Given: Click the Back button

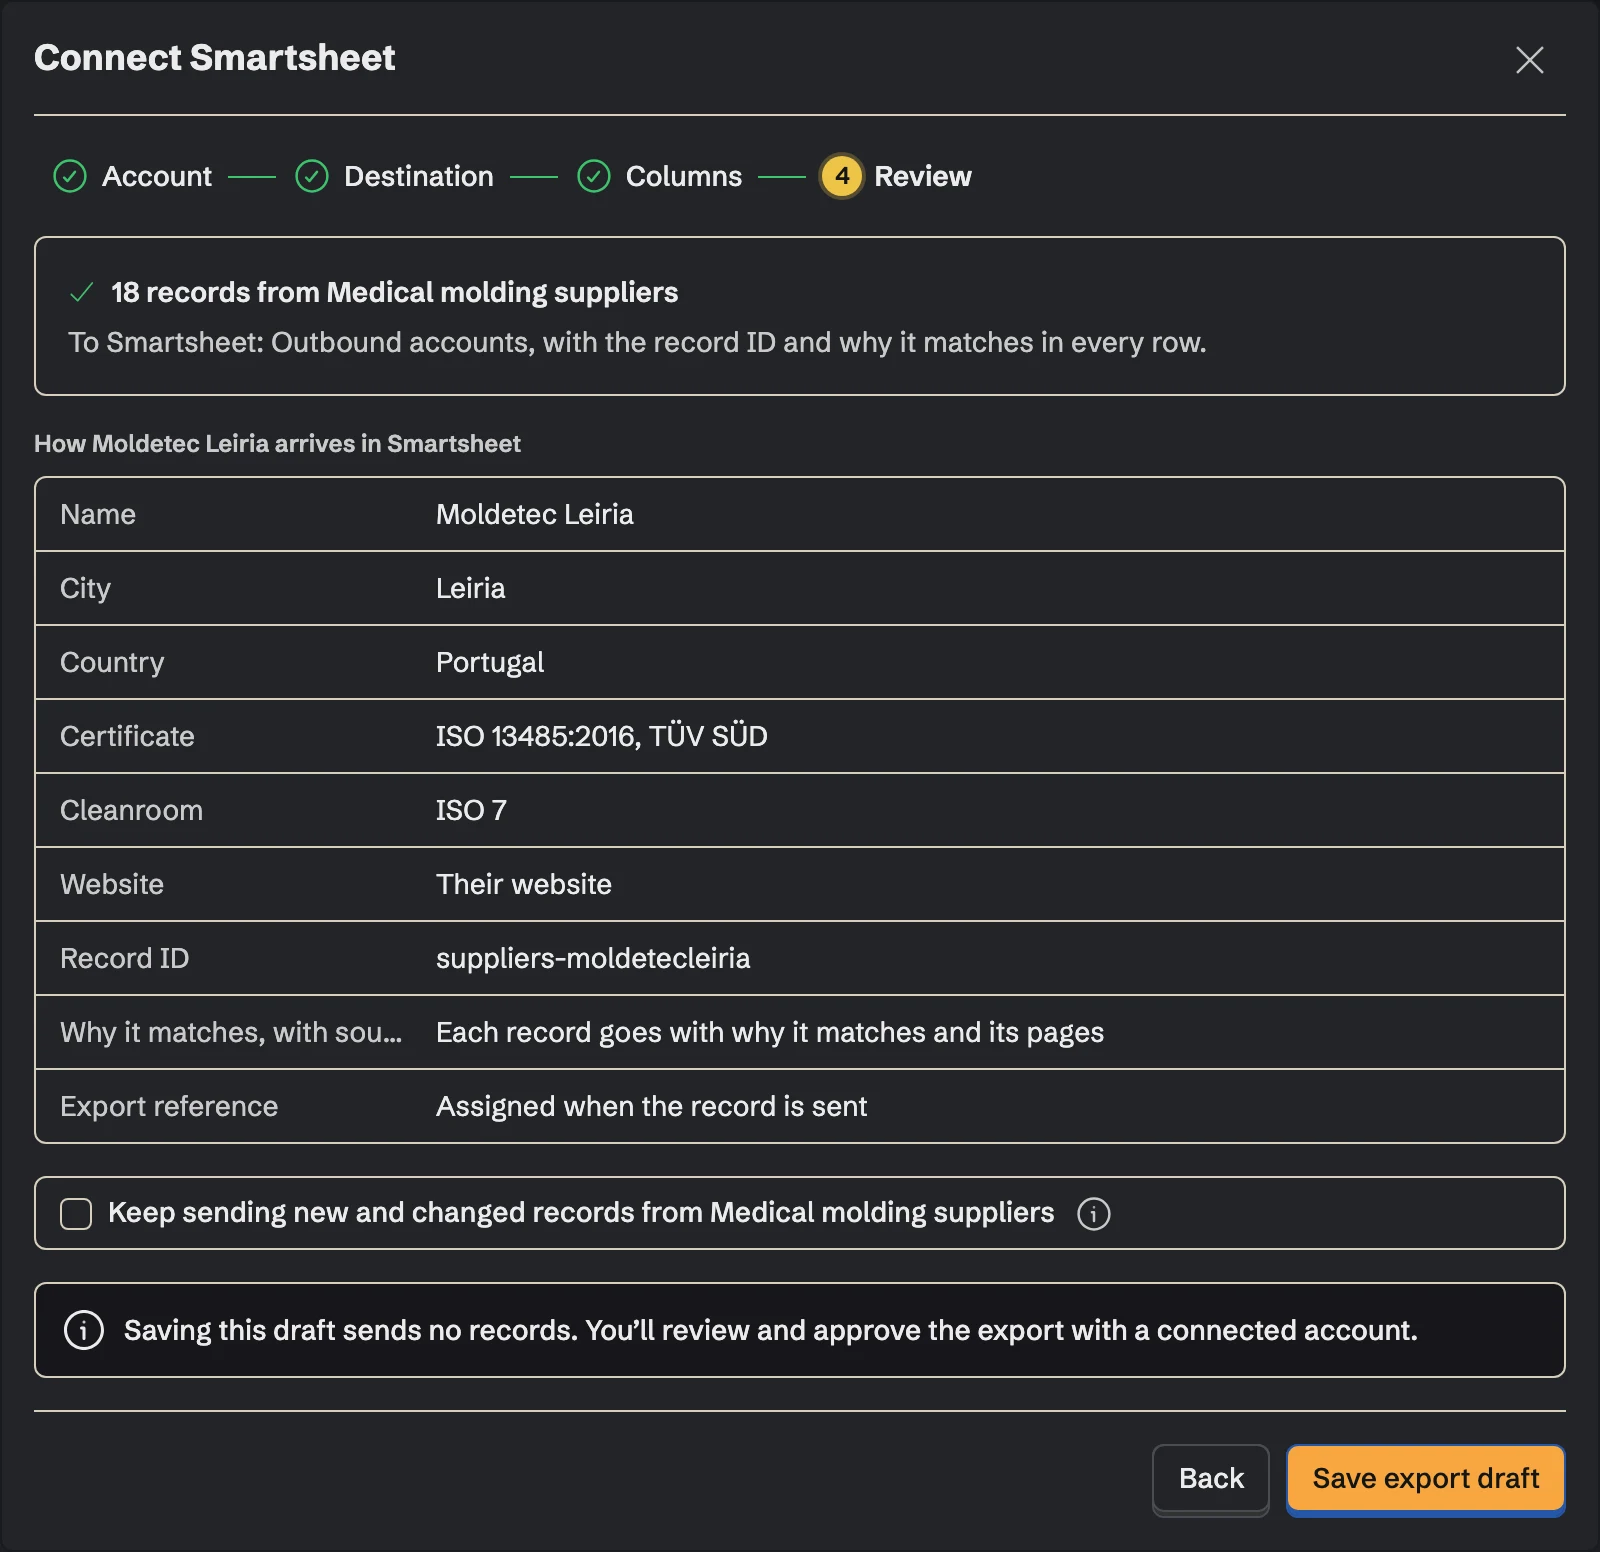Looking at the screenshot, I should [1211, 1478].
